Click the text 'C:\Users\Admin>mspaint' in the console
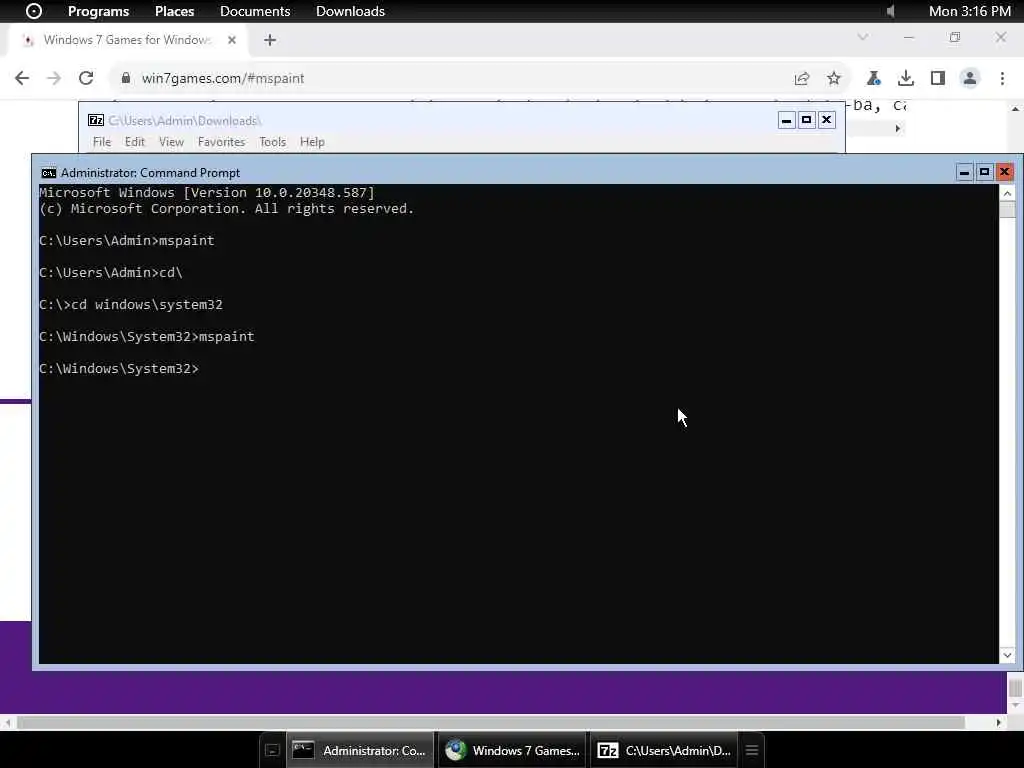The height and width of the screenshot is (768, 1024). coord(127,240)
